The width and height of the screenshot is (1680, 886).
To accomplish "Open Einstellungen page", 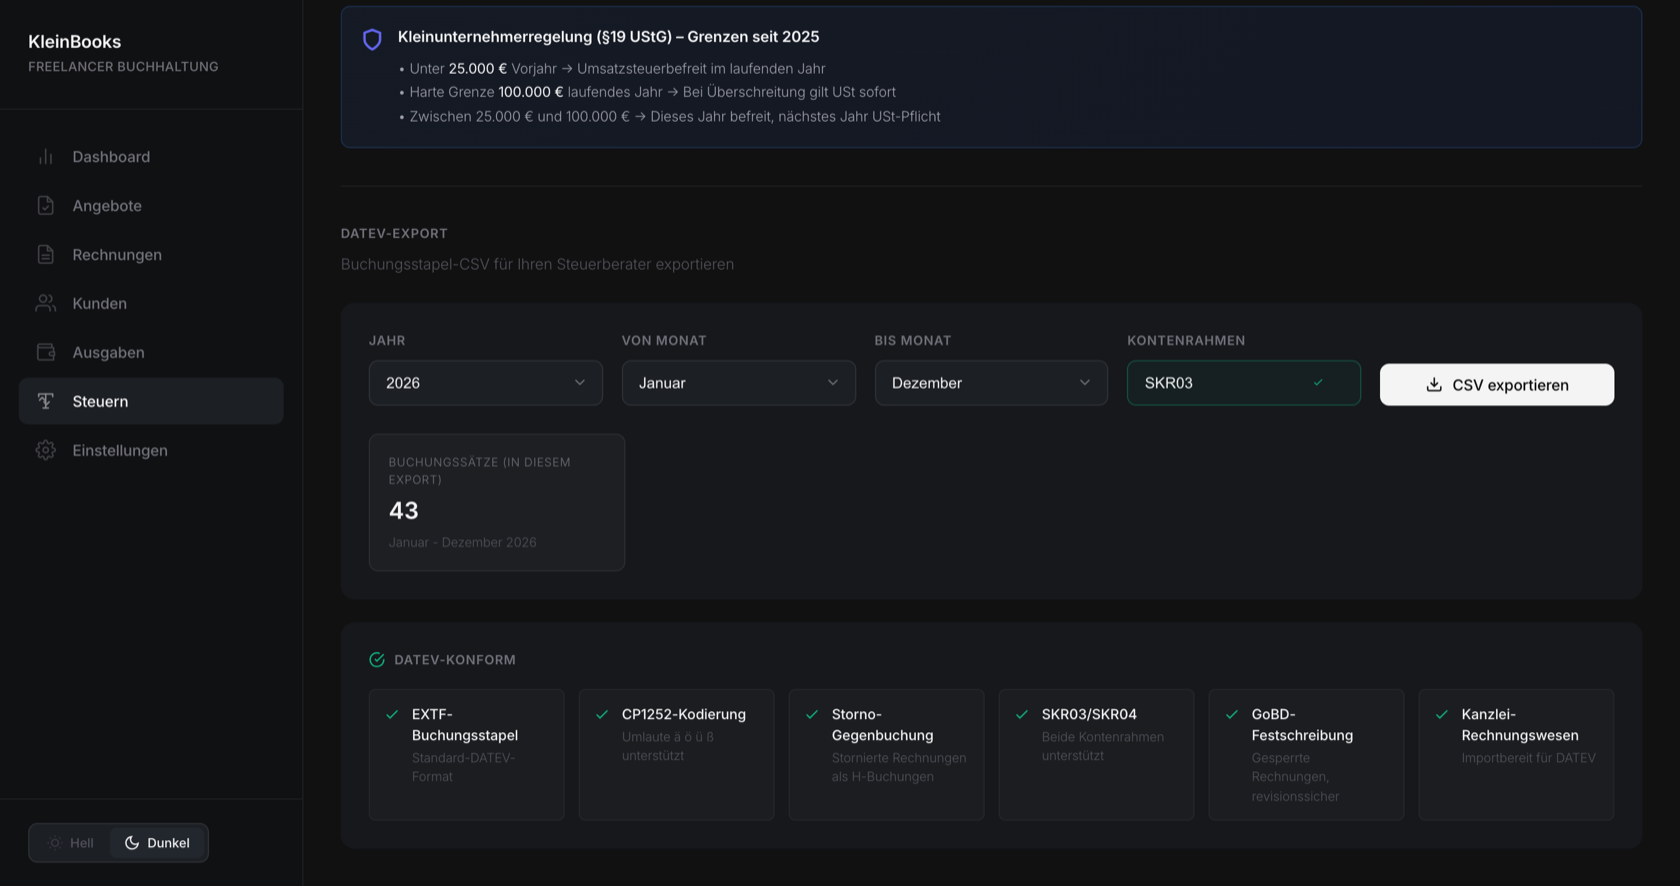I will point(151,450).
